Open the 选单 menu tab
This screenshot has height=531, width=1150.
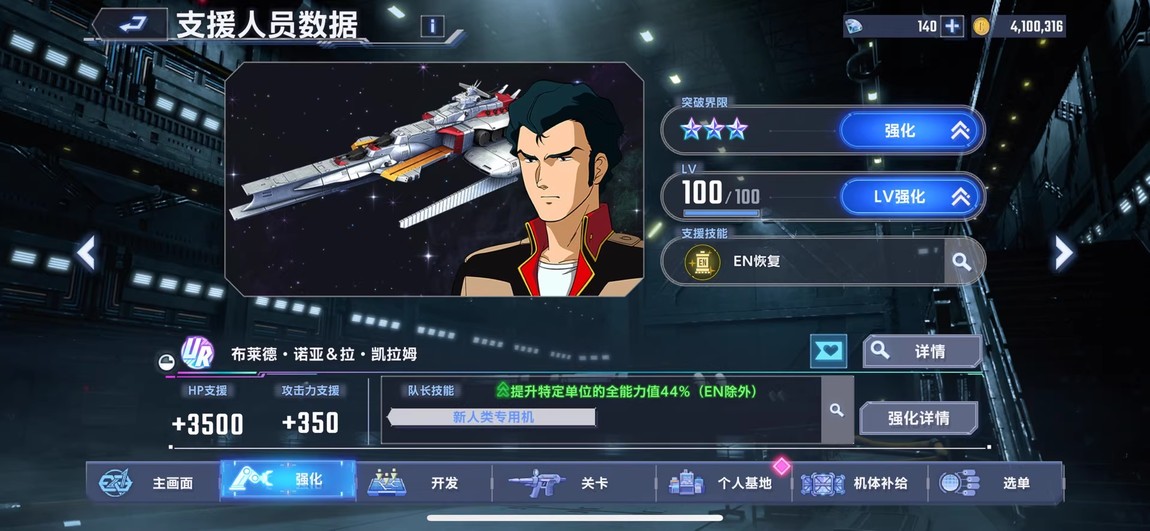pos(995,483)
